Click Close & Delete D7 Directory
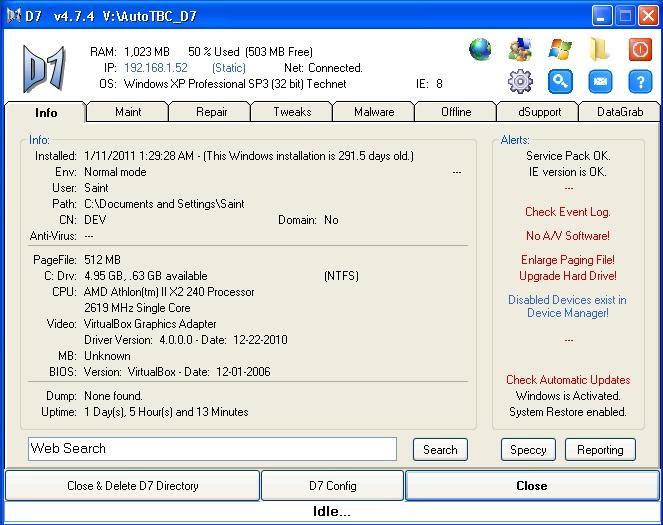The image size is (663, 525). tap(132, 486)
